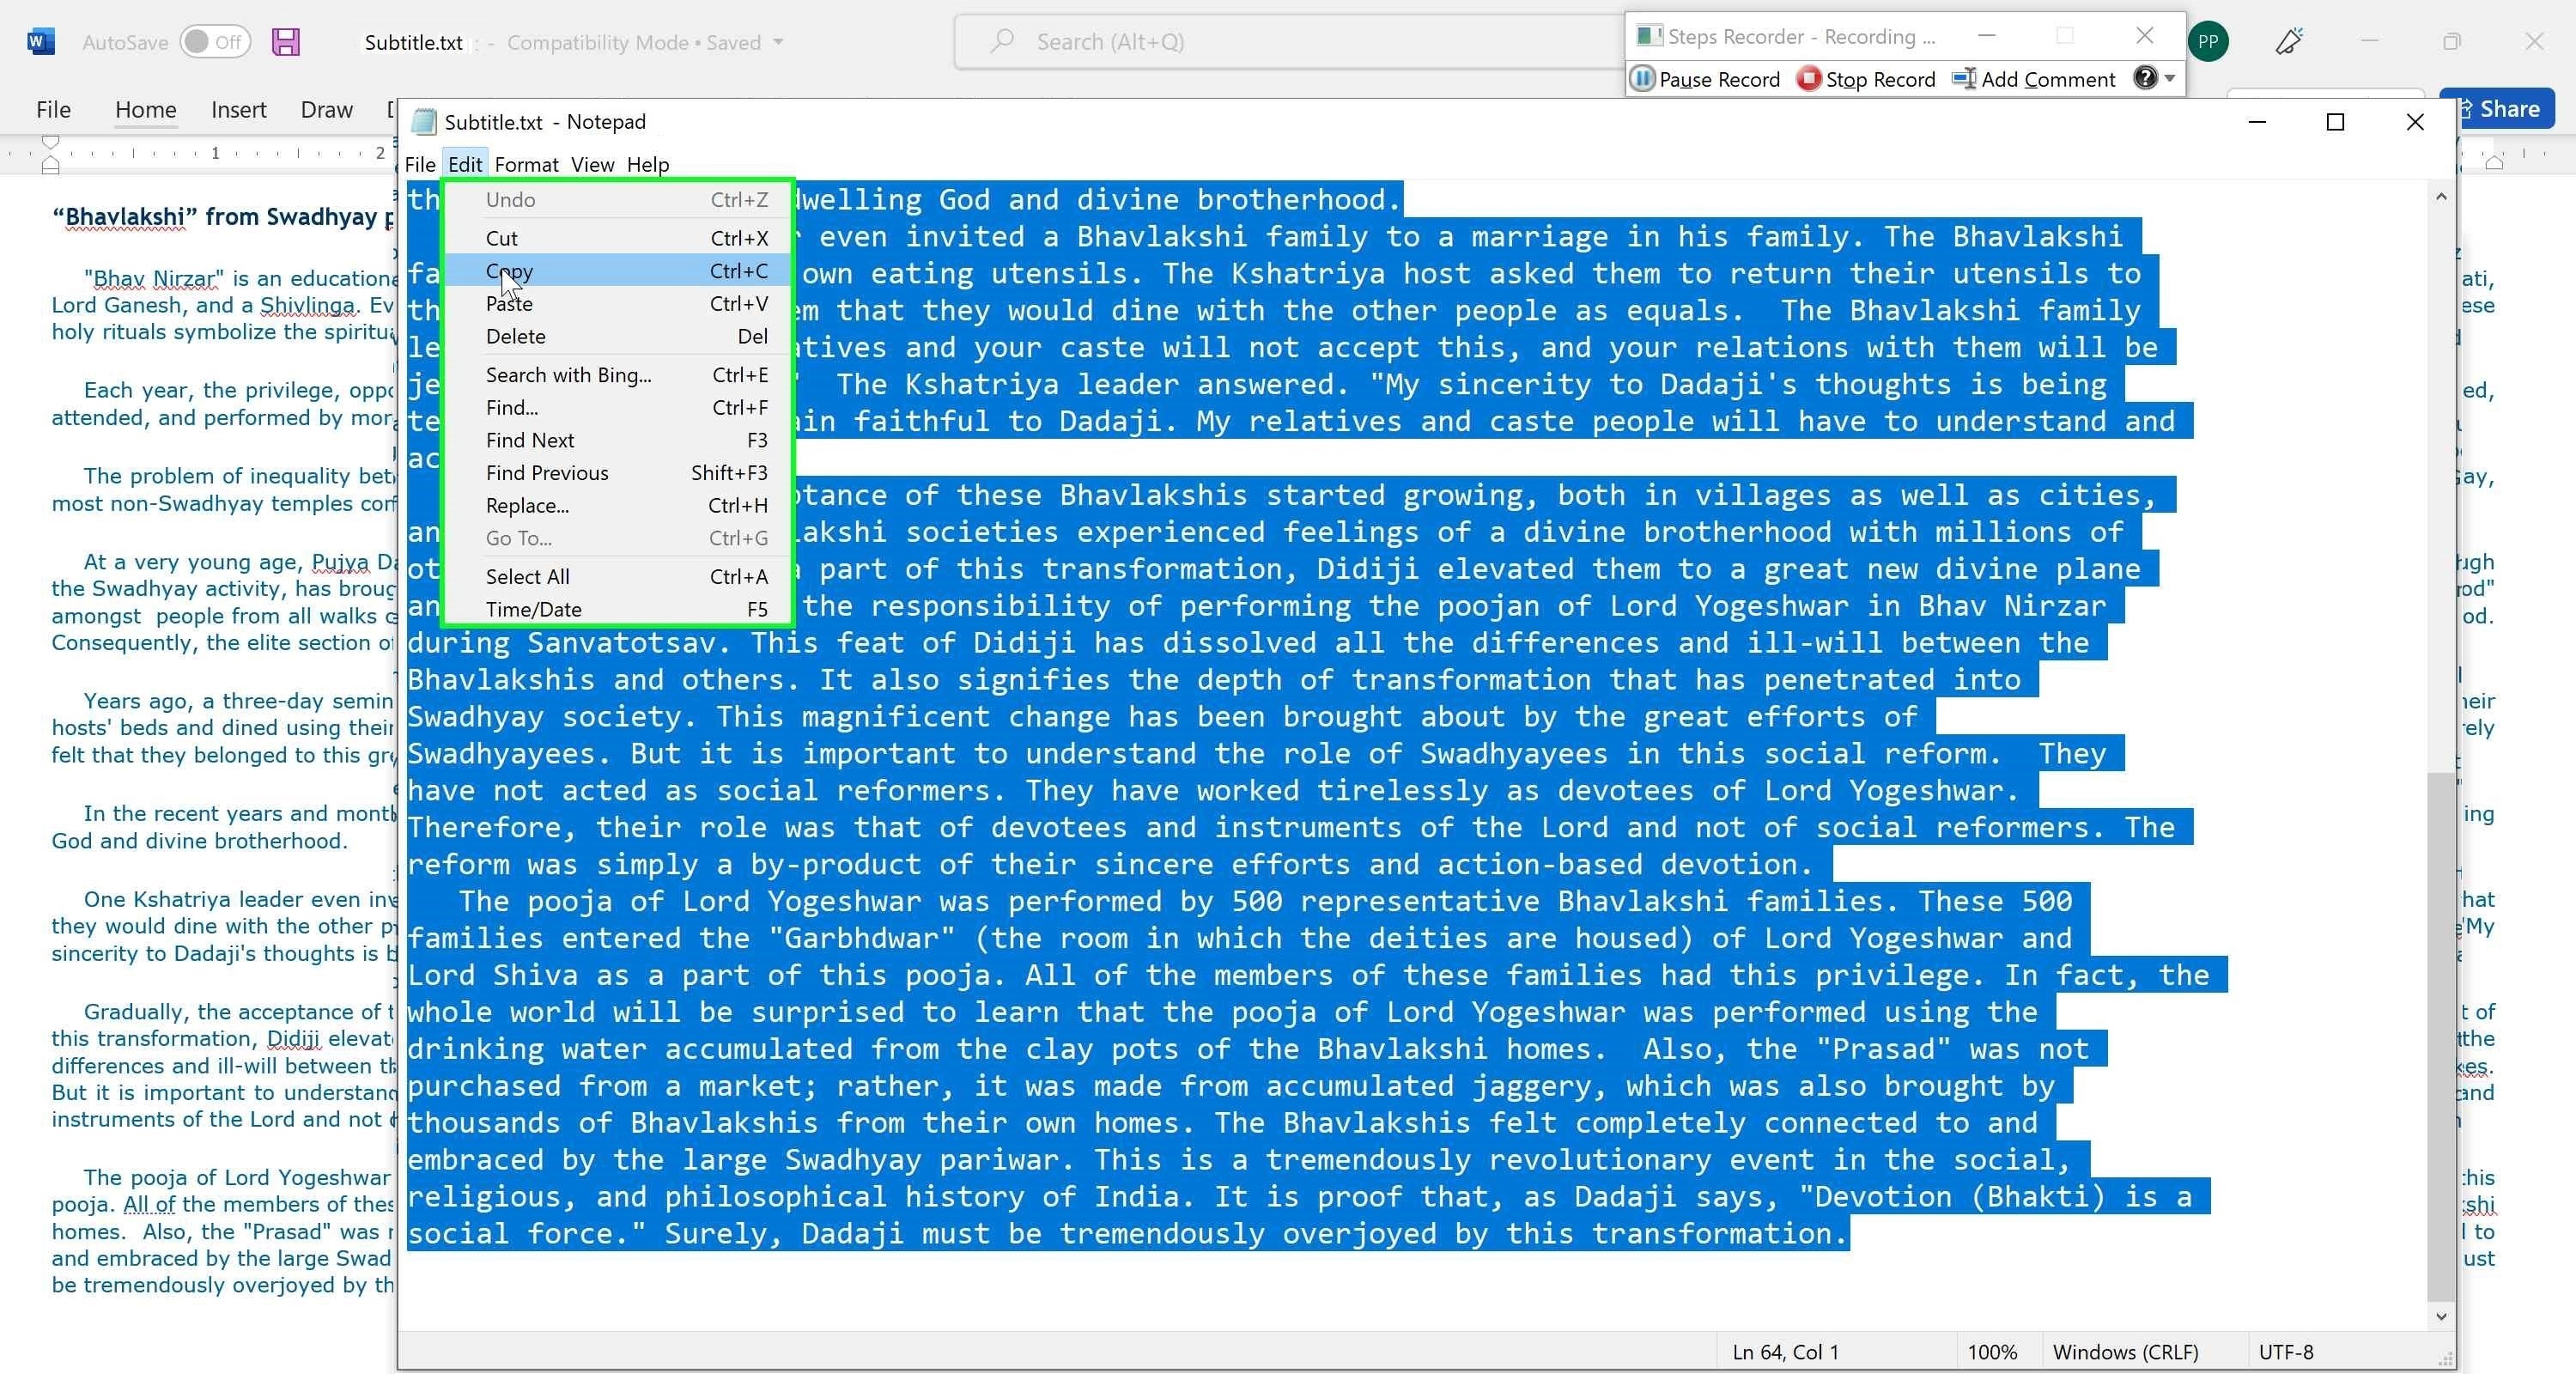This screenshot has height=1374, width=2576.
Task: Click Notepad scrollbar down arrow
Action: (2441, 1317)
